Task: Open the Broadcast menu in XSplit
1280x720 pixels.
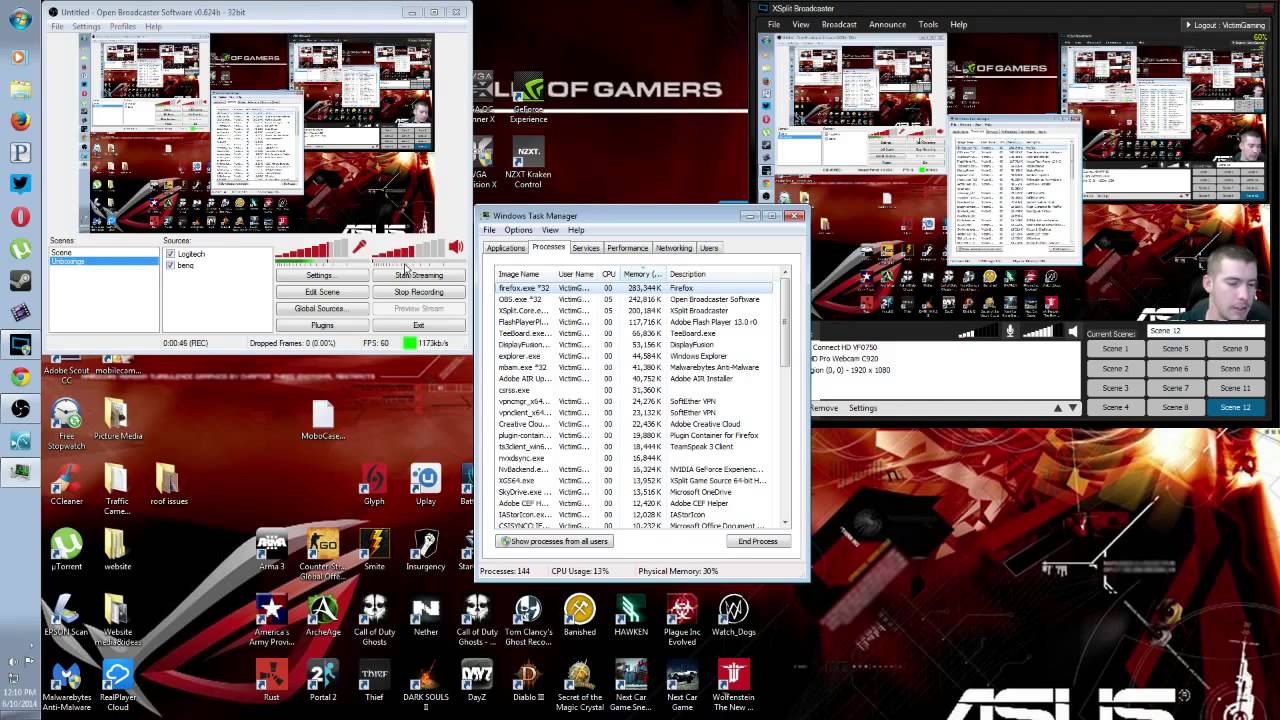Action: point(839,24)
